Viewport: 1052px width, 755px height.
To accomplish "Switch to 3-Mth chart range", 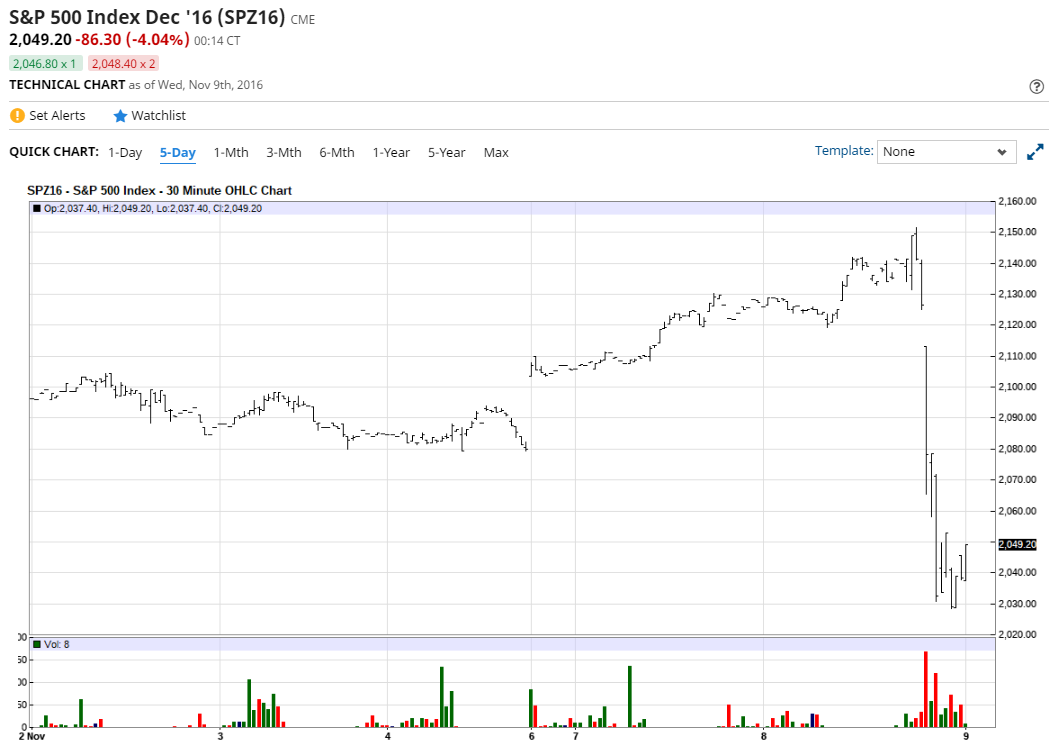I will [x=284, y=152].
